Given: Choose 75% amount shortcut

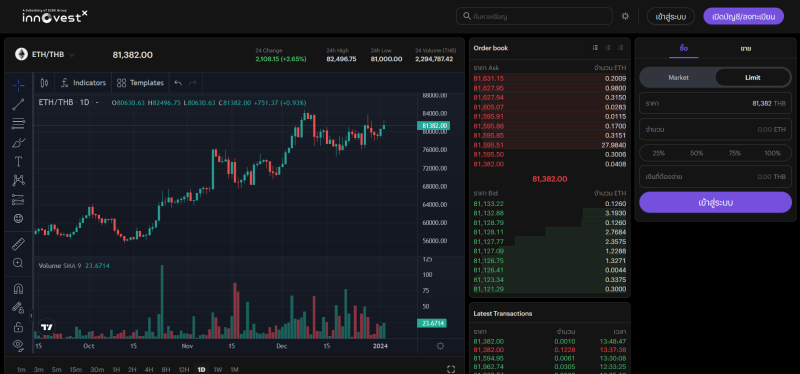Looking at the screenshot, I should (735, 153).
